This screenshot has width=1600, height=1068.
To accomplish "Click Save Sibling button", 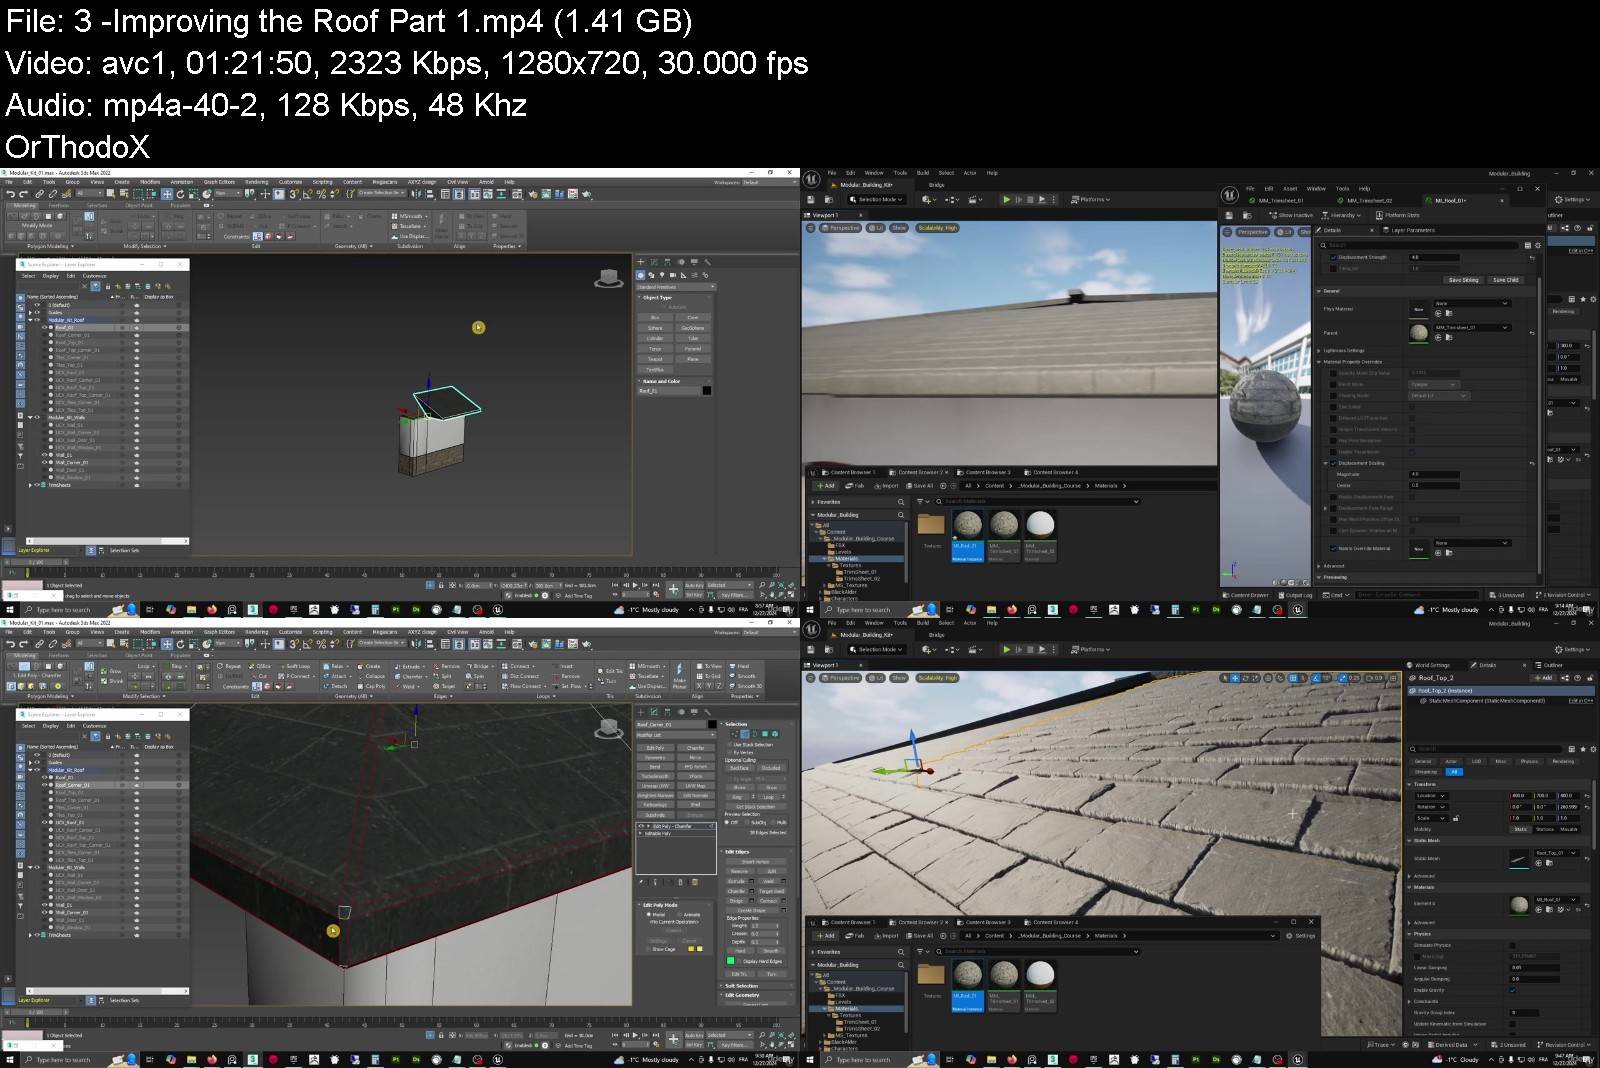I will point(1463,280).
